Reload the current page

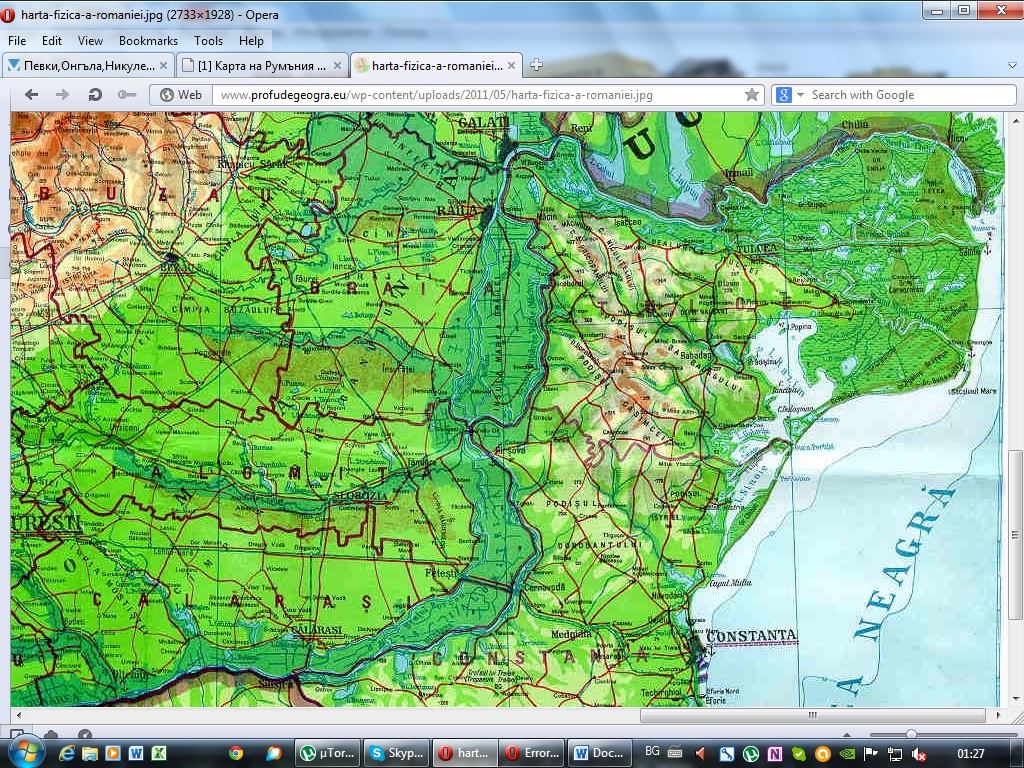click(95, 94)
